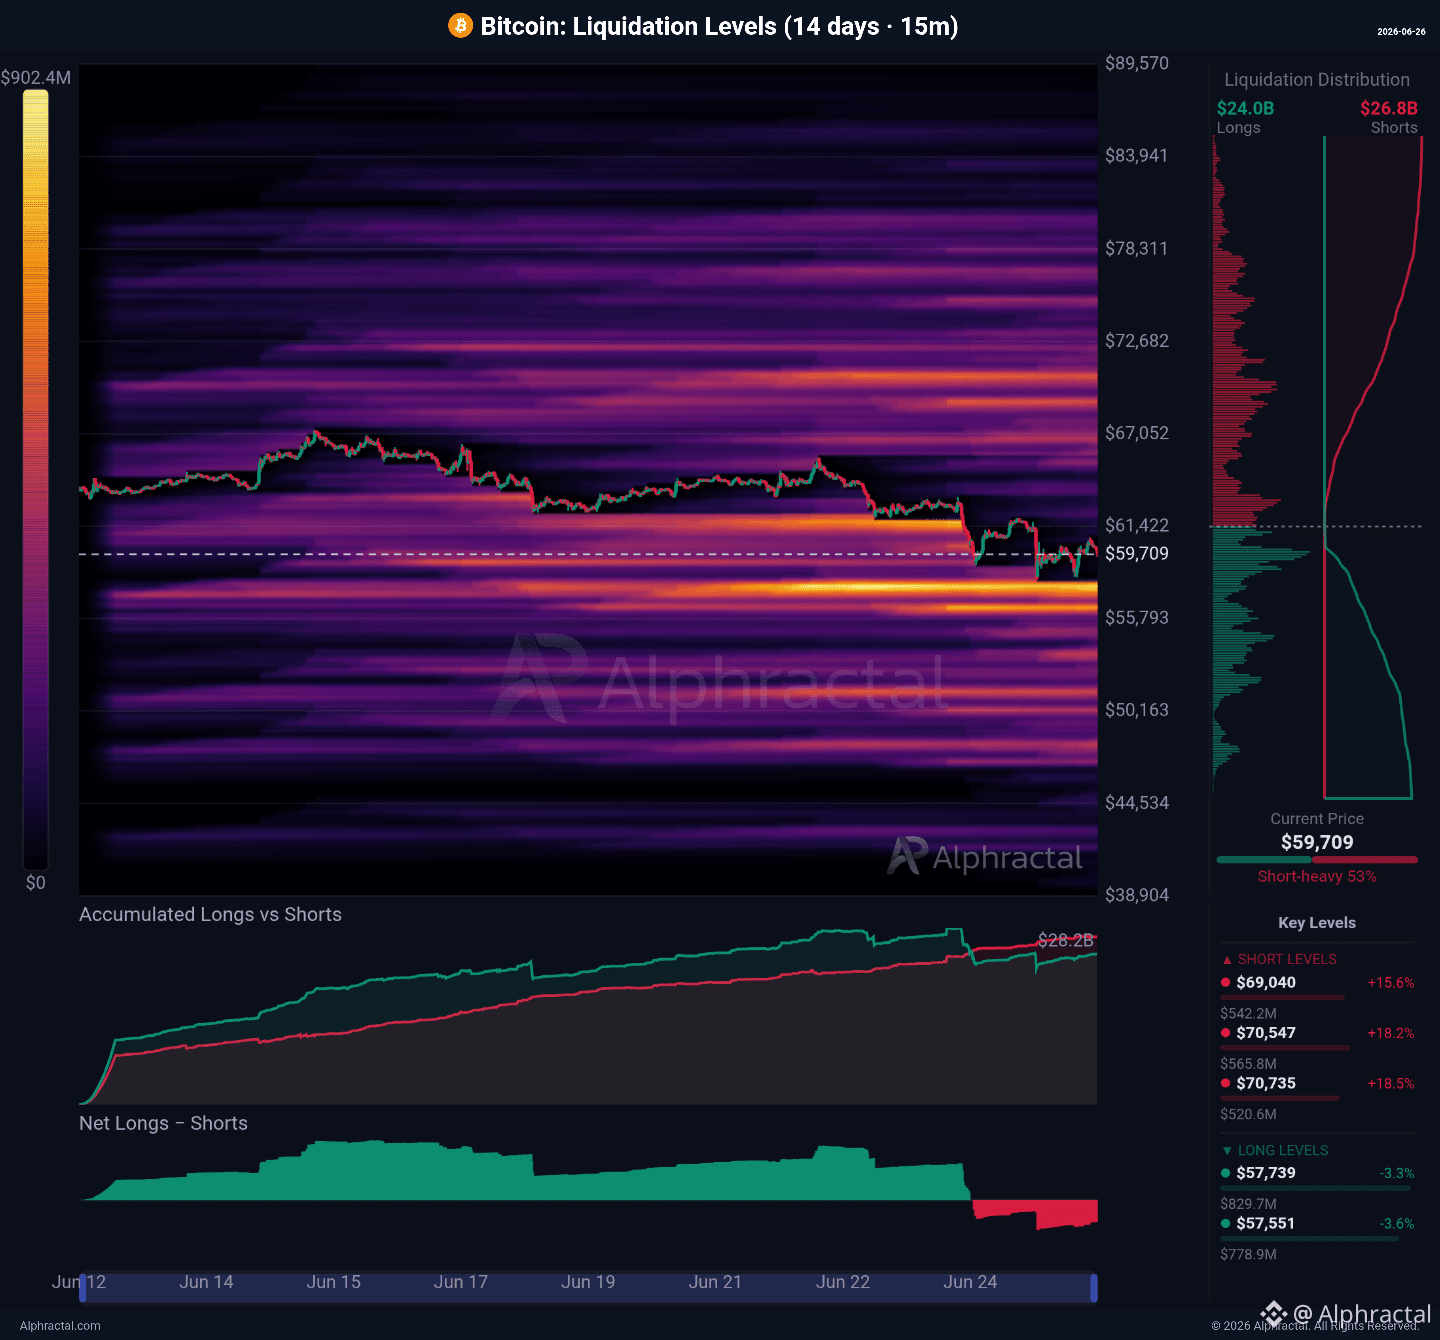The height and width of the screenshot is (1340, 1440).
Task: Click the $72,682 price axis label
Action: (1137, 341)
